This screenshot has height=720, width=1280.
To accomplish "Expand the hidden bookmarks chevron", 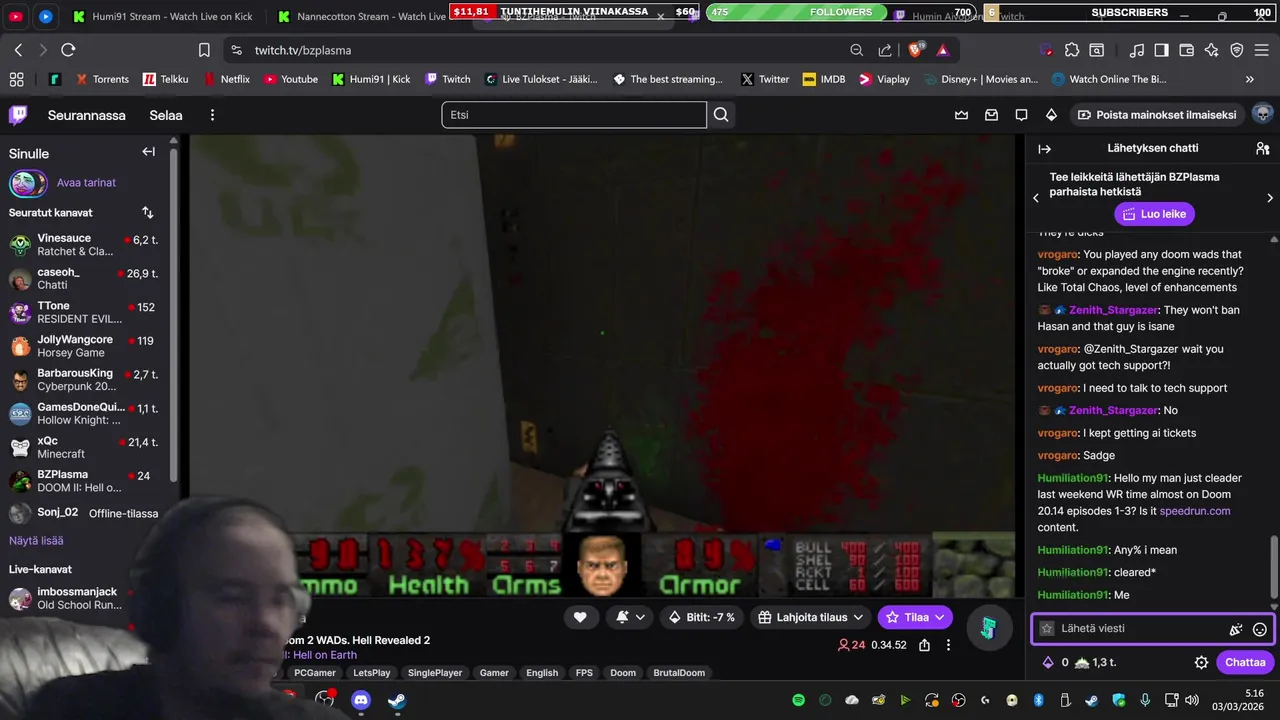I will (1249, 79).
